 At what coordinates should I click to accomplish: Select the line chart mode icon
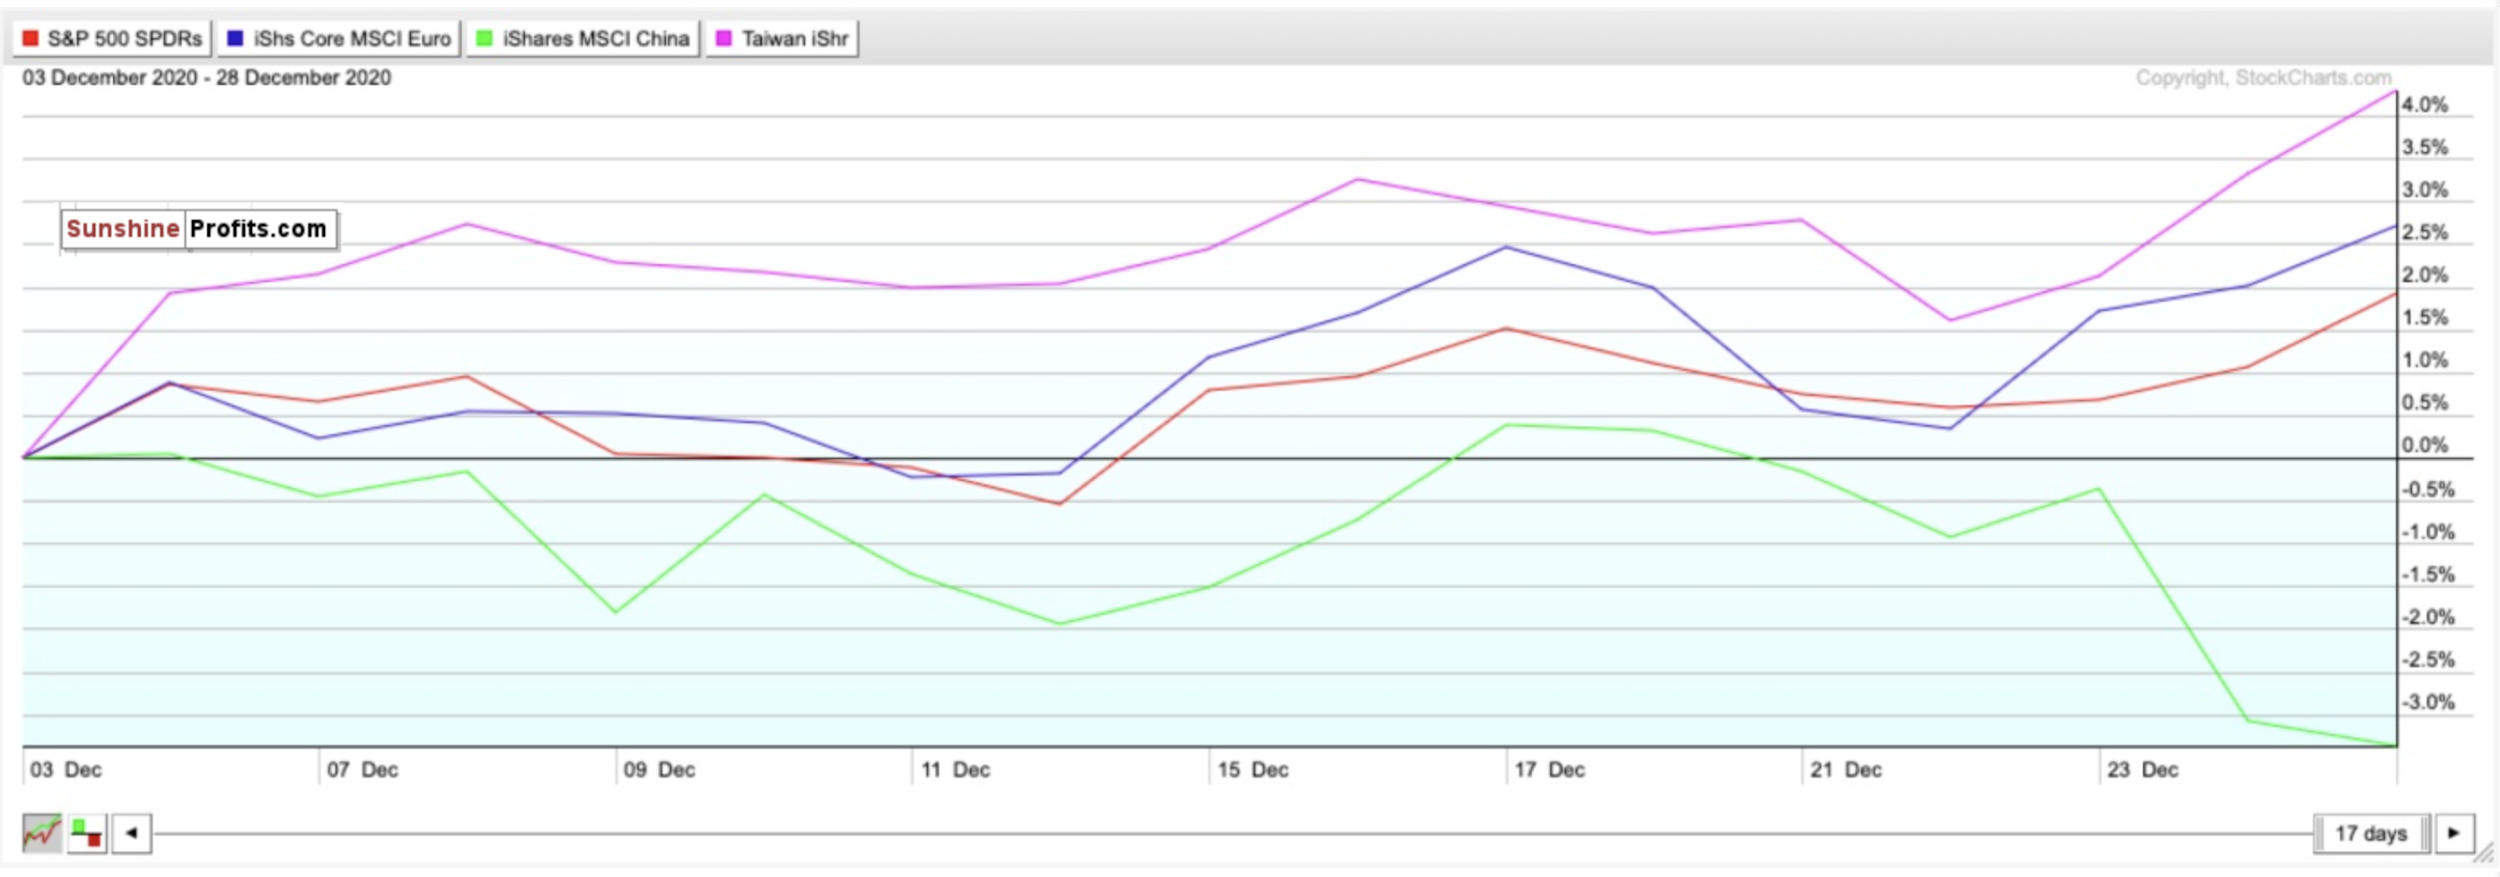[42, 833]
